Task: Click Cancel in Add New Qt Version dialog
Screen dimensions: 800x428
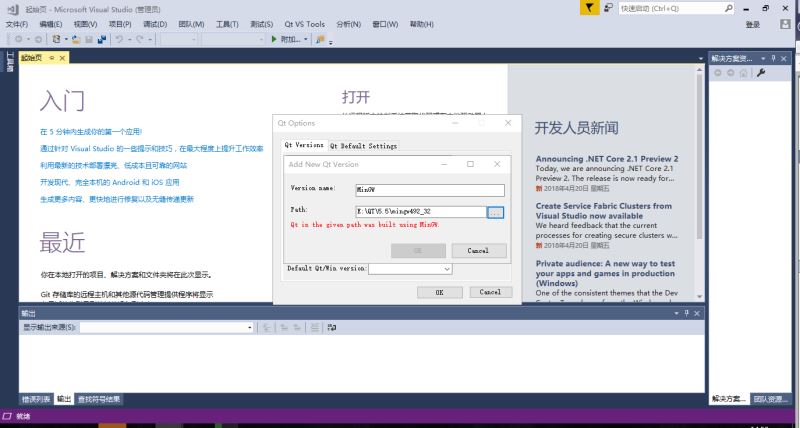Action: [x=479, y=250]
